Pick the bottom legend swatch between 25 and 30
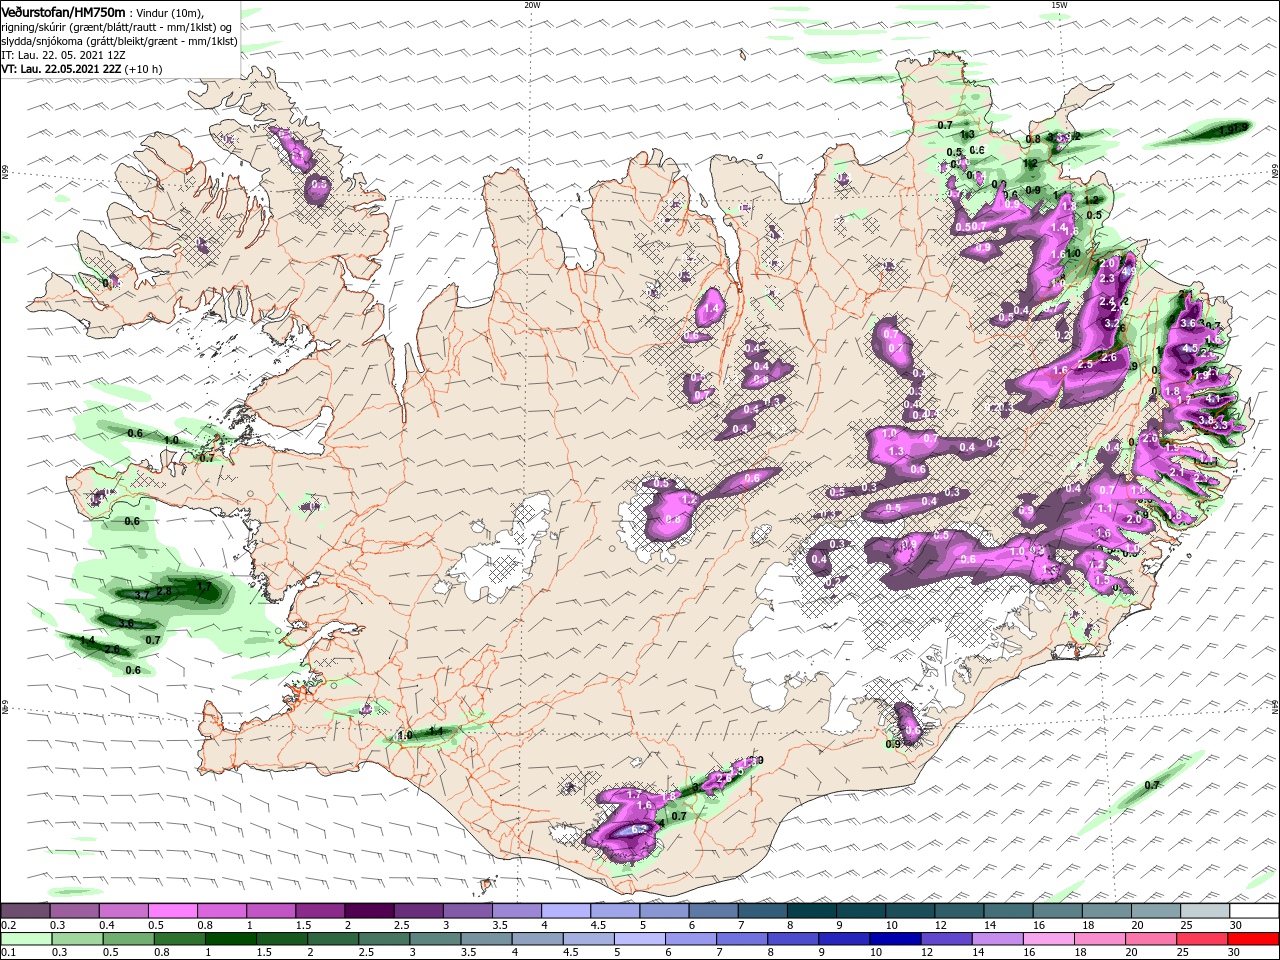1280x960 pixels. tap(1202, 939)
